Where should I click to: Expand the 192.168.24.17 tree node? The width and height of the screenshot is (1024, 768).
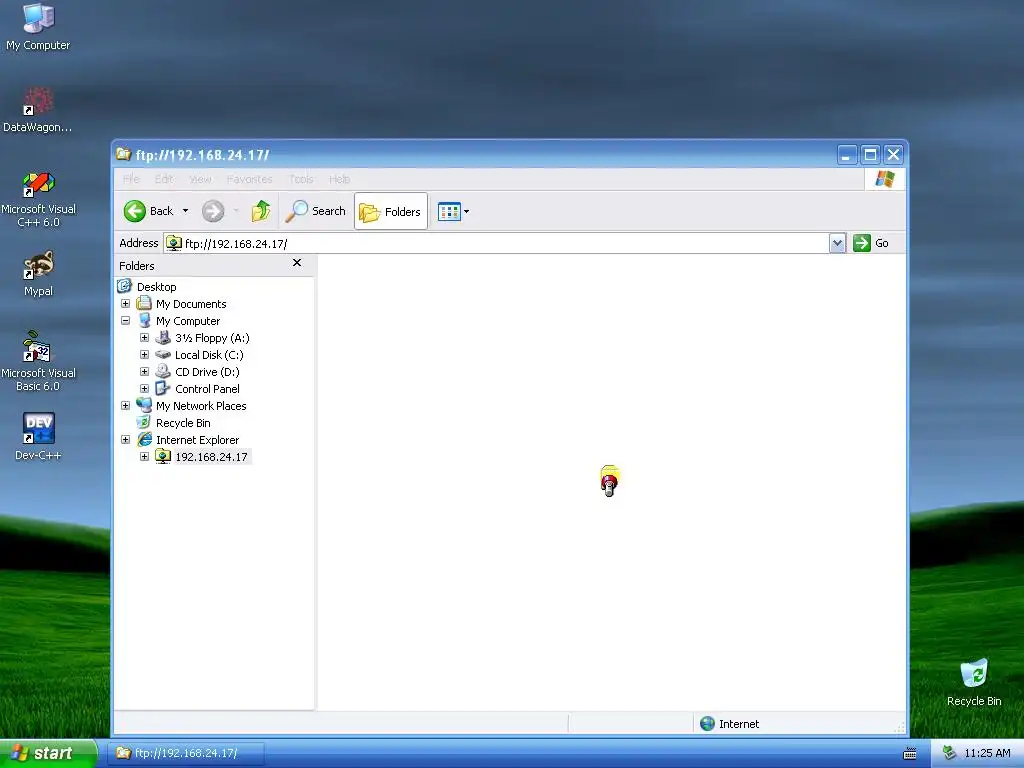click(x=144, y=456)
